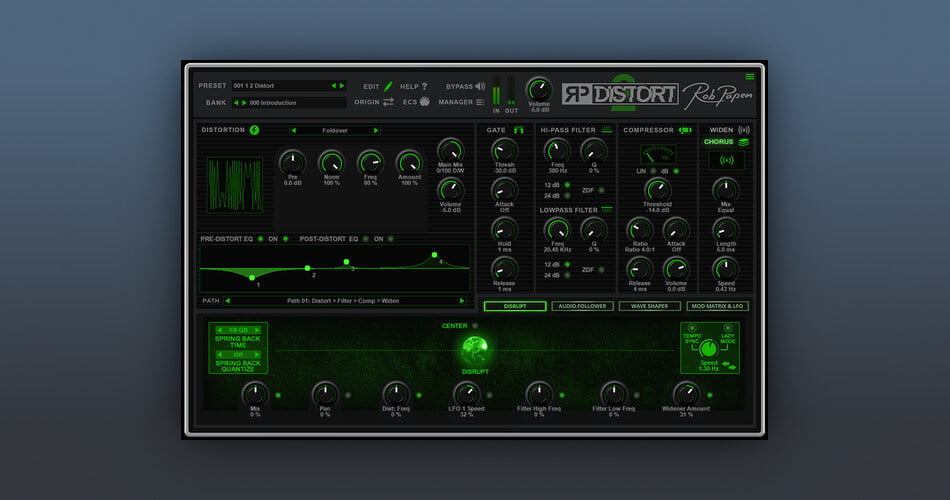Open the Path 01 routing dropdown
The height and width of the screenshot is (500, 950).
(x=343, y=301)
